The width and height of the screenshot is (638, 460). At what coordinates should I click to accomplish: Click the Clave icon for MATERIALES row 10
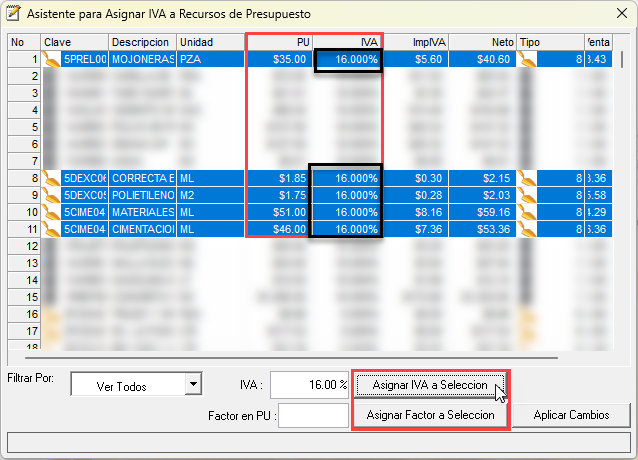pyautogui.click(x=51, y=212)
